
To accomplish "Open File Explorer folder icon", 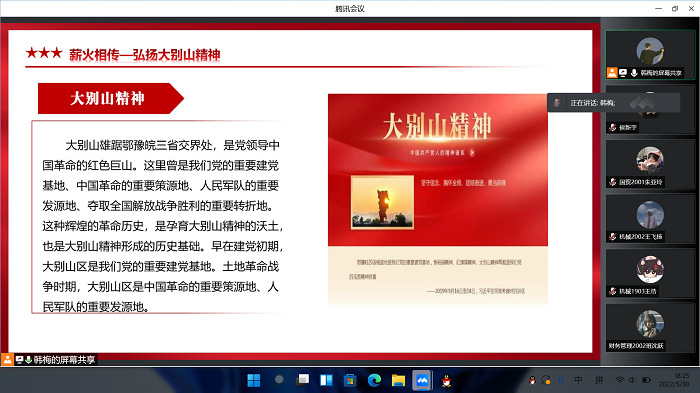I will click(x=398, y=380).
